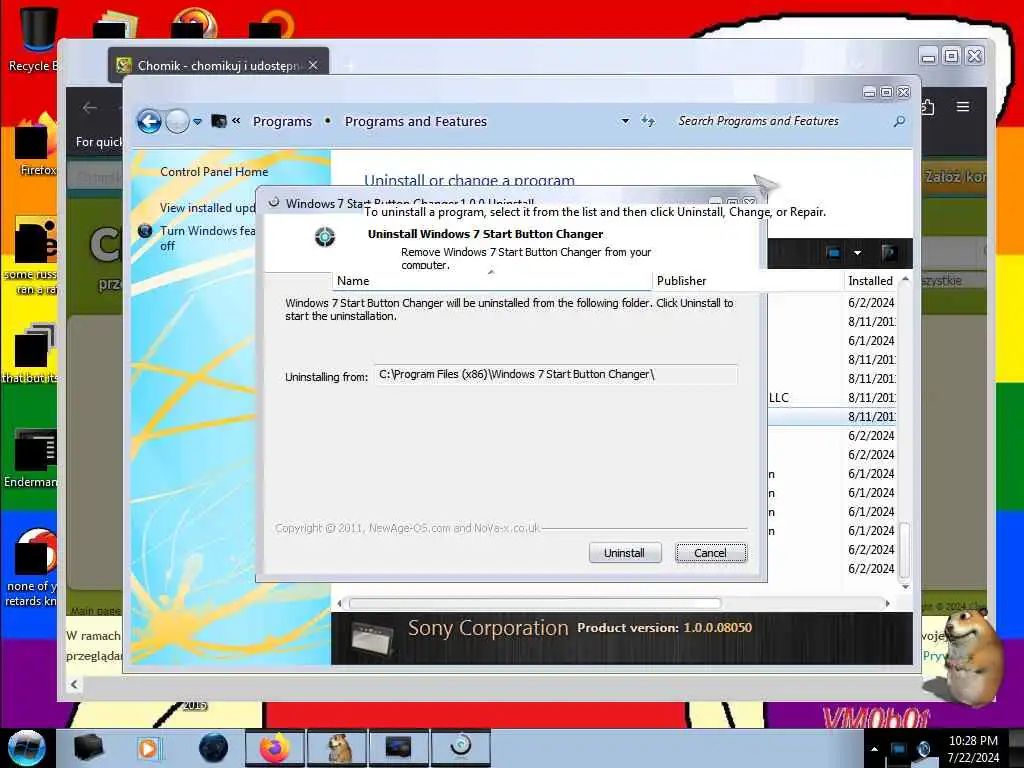Click the control panel icon in address bar
Viewport: 1024px width, 768px height.
click(x=219, y=121)
